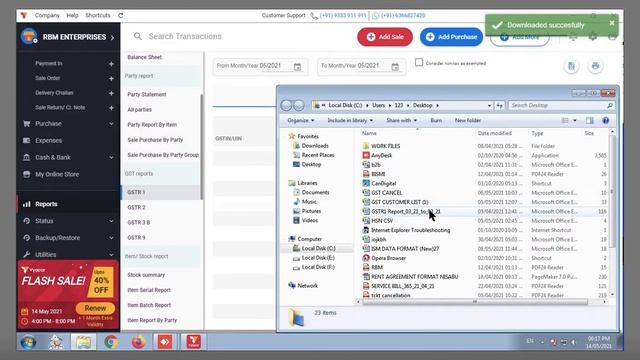Click the Renew button on flash sale banner
Viewport: 640px width, 360px height.
(95, 308)
